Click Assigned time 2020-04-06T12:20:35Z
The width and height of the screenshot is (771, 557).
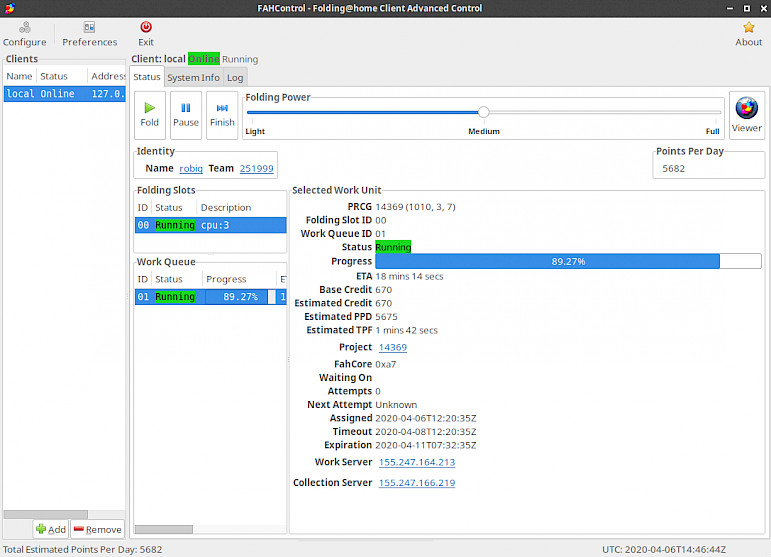[x=426, y=418]
